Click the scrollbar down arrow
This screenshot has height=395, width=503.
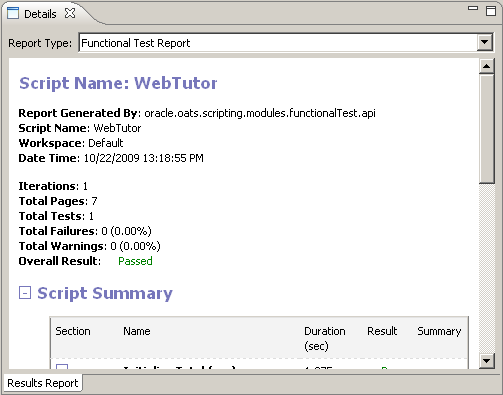click(486, 361)
